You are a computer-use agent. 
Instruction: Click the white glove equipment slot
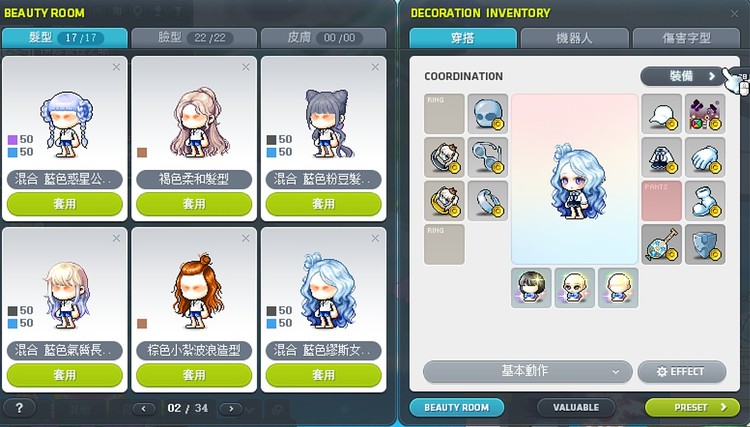pyautogui.click(x=705, y=157)
